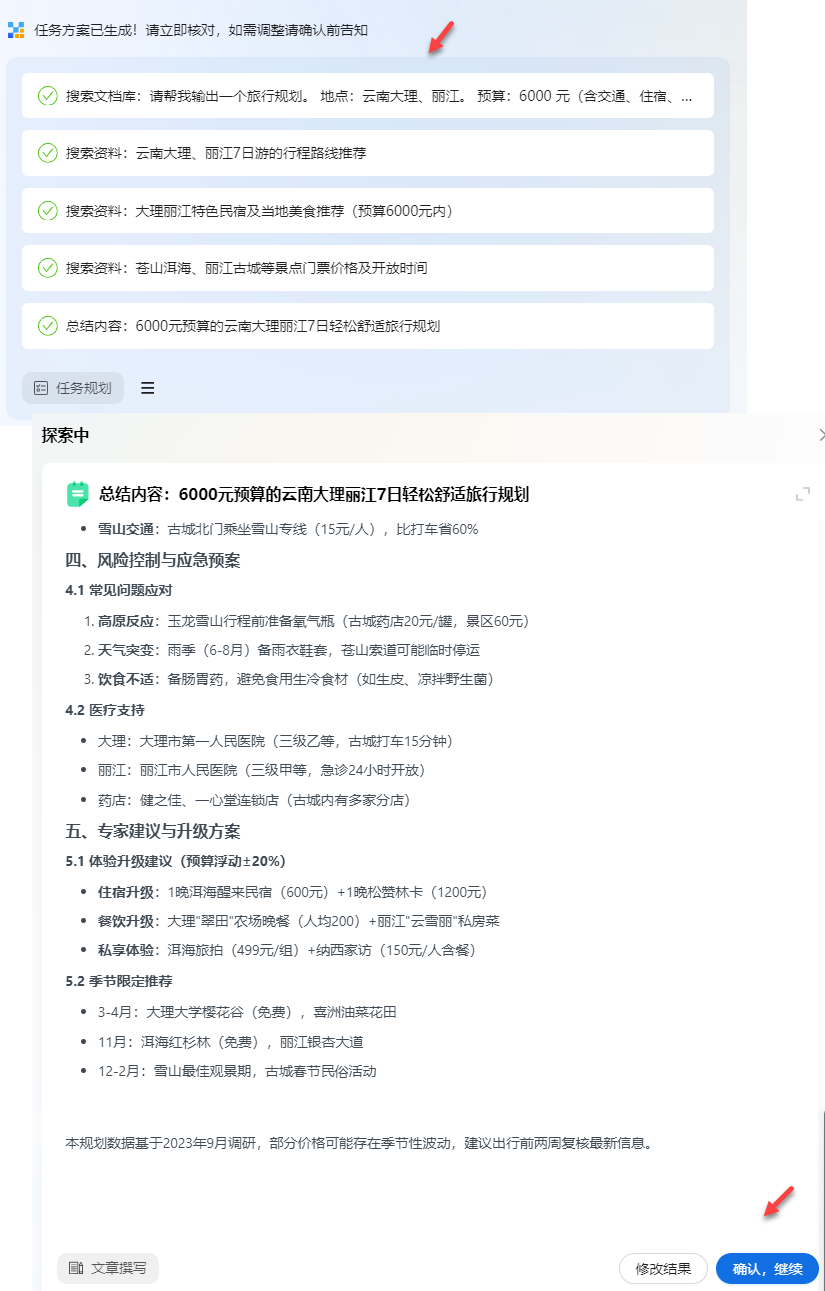
Task: Click the 修改结果 button
Action: pyautogui.click(x=663, y=1269)
